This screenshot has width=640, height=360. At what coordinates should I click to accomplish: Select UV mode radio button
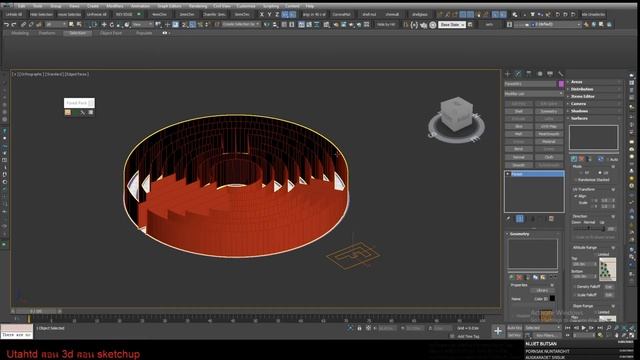tap(600, 173)
